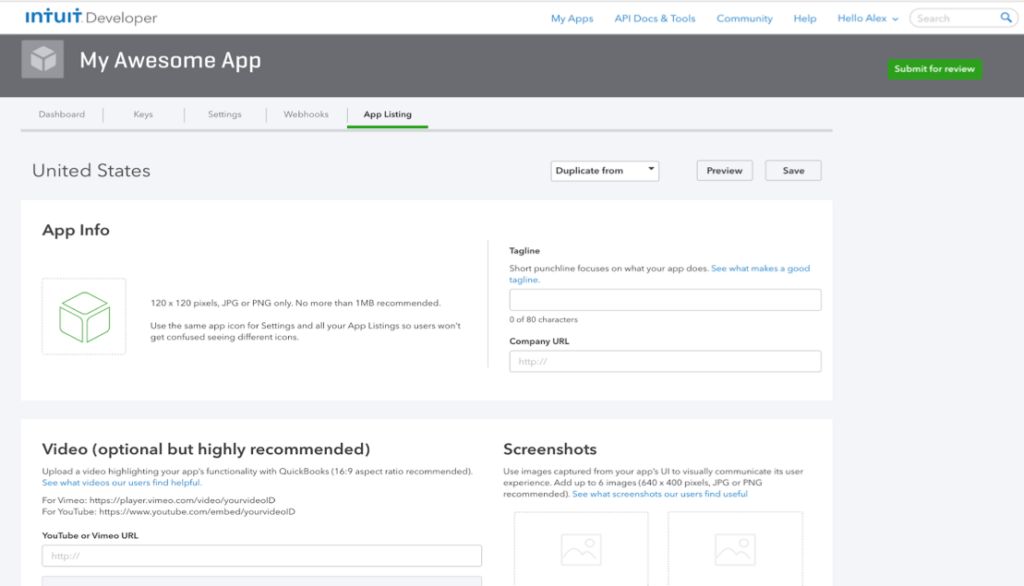Click the United States heading
The height and width of the screenshot is (586, 1024).
91,171
